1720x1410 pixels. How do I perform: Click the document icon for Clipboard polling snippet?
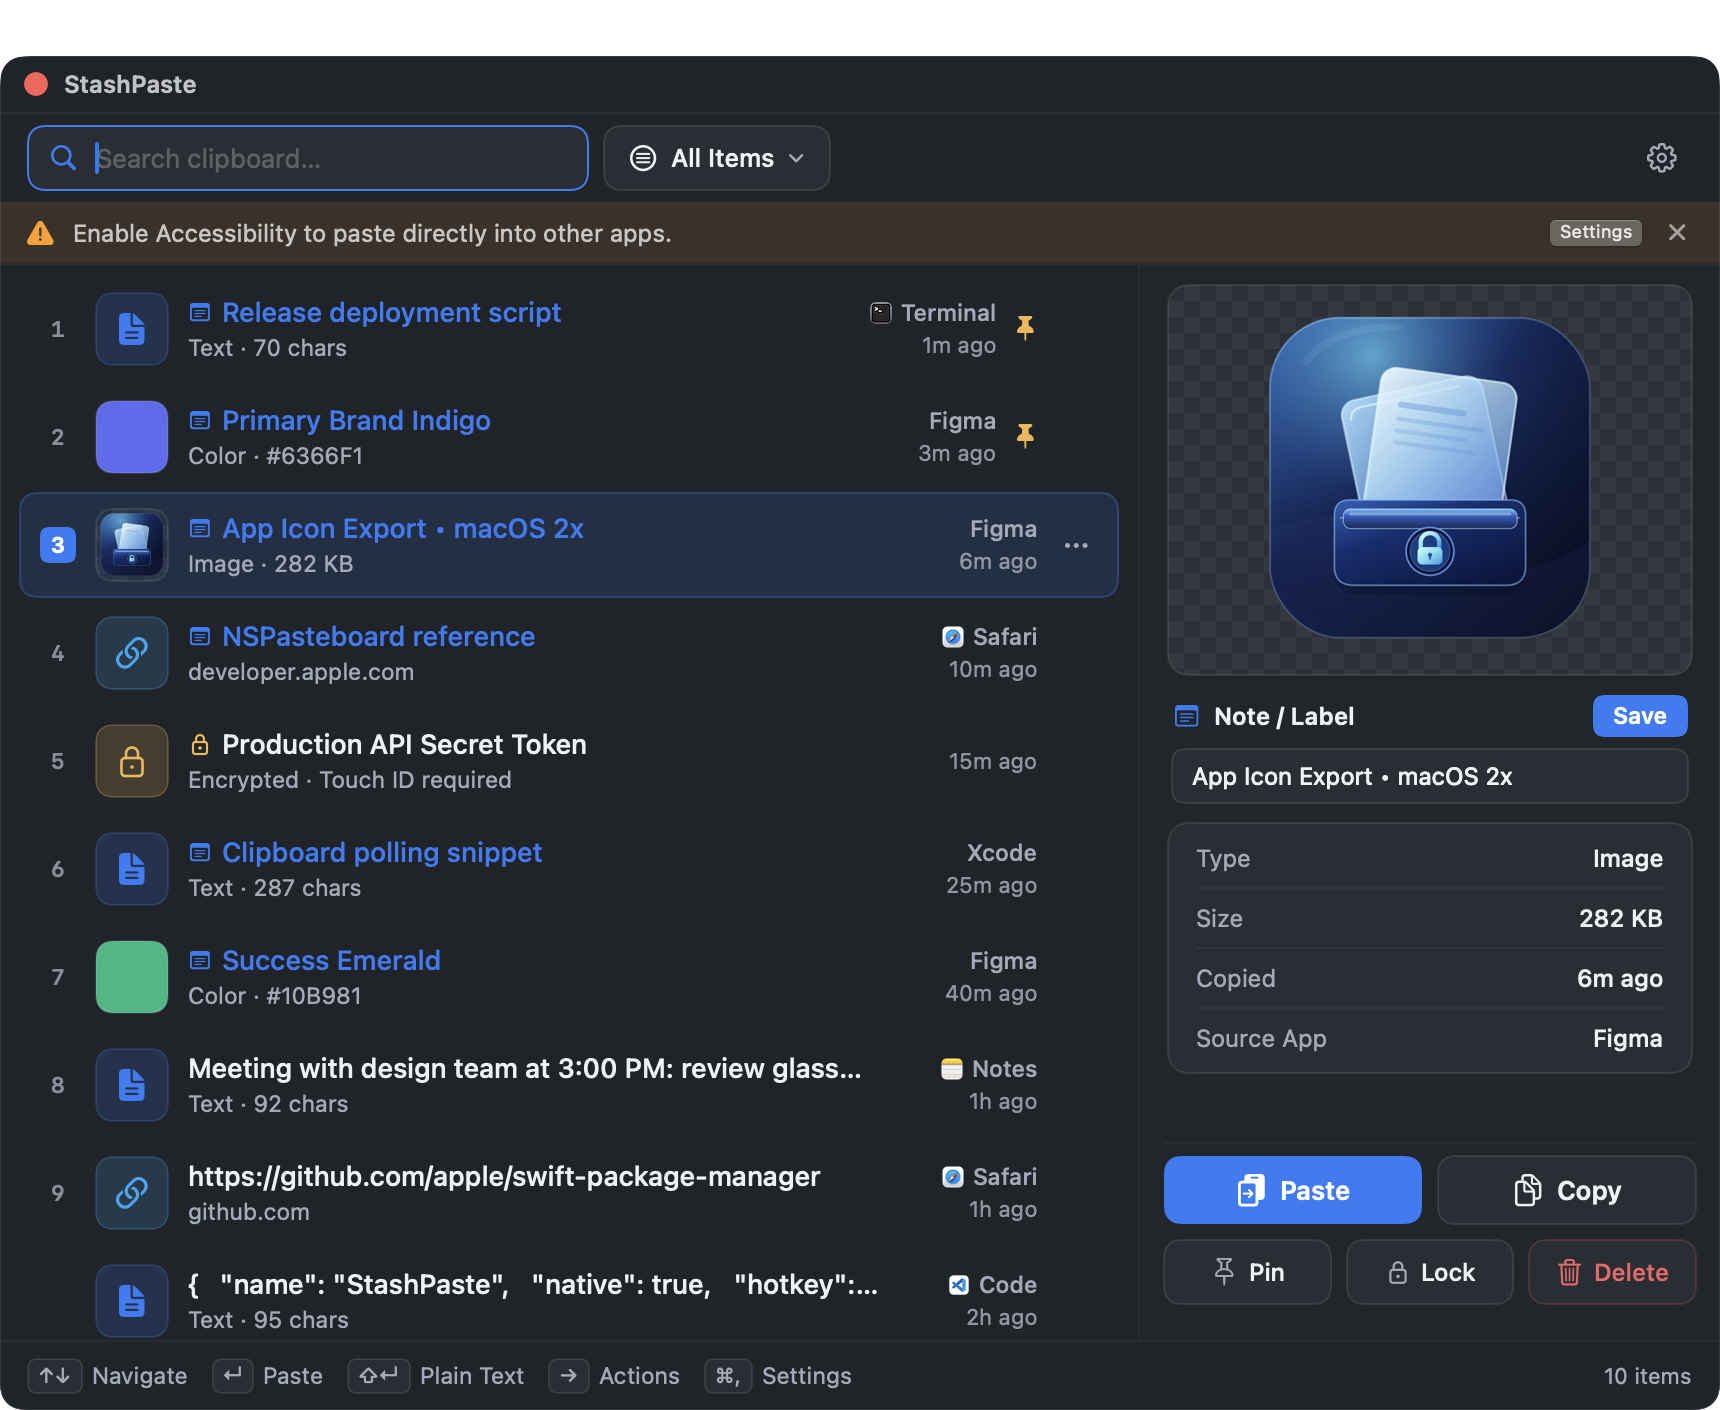click(132, 869)
